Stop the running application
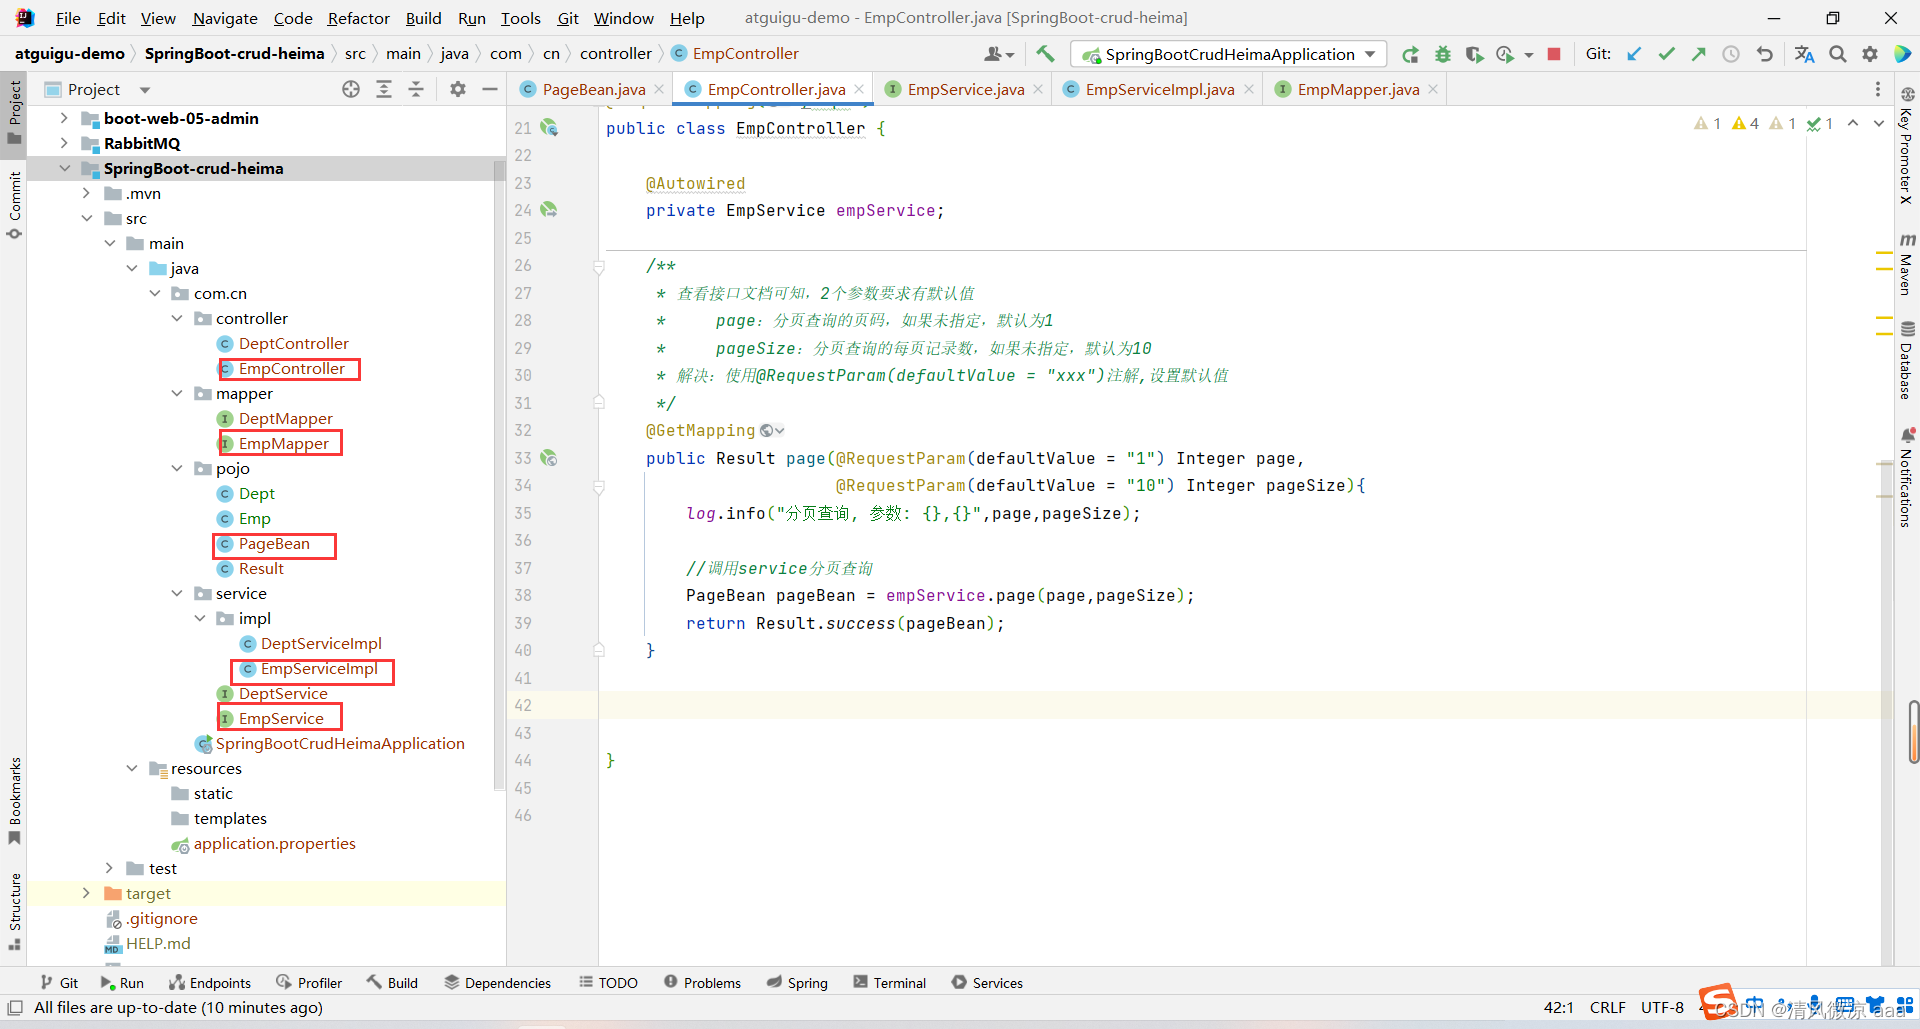Screen dimensions: 1920x1029 pos(1553,54)
